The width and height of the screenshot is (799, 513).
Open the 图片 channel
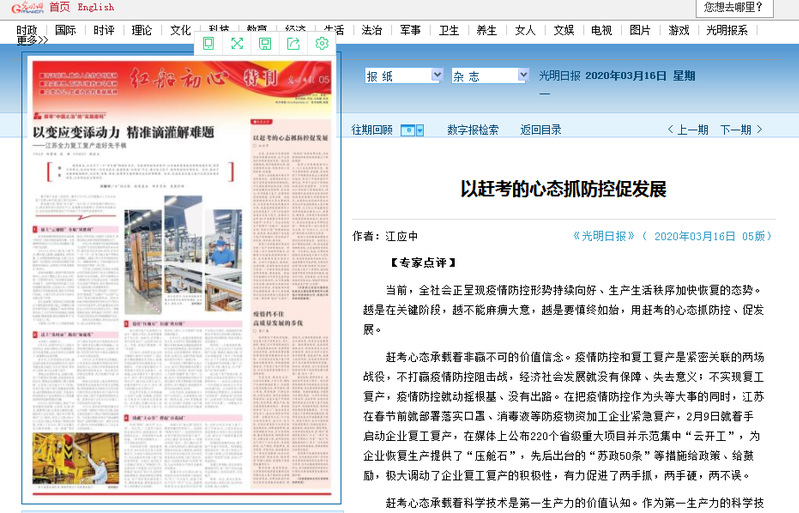640,30
